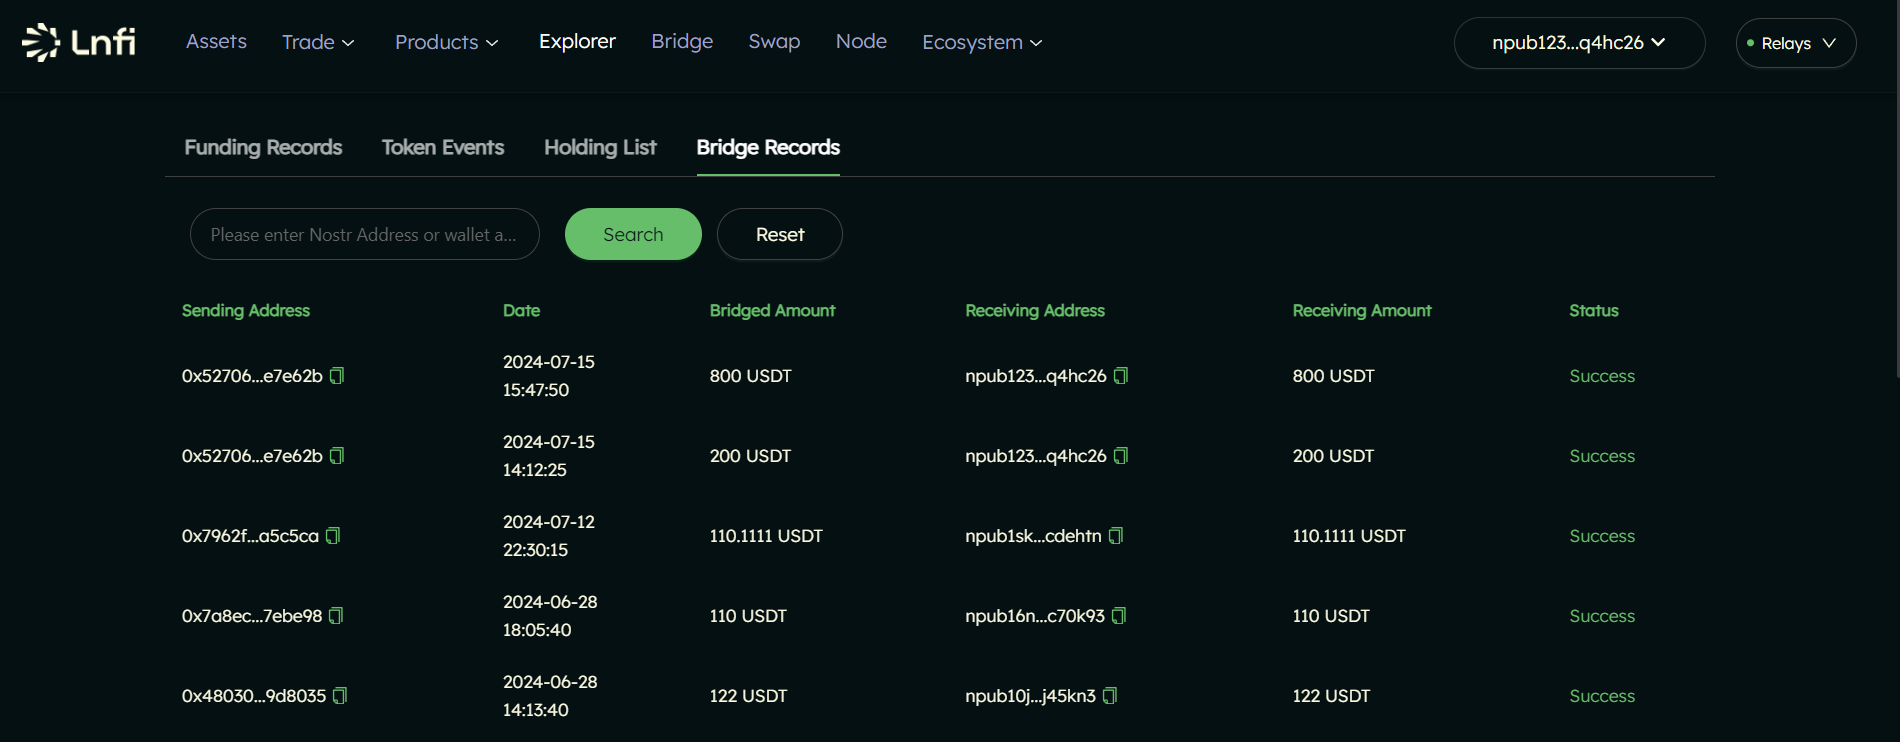Open the Relays selector
The image size is (1900, 742).
pyautogui.click(x=1795, y=43)
